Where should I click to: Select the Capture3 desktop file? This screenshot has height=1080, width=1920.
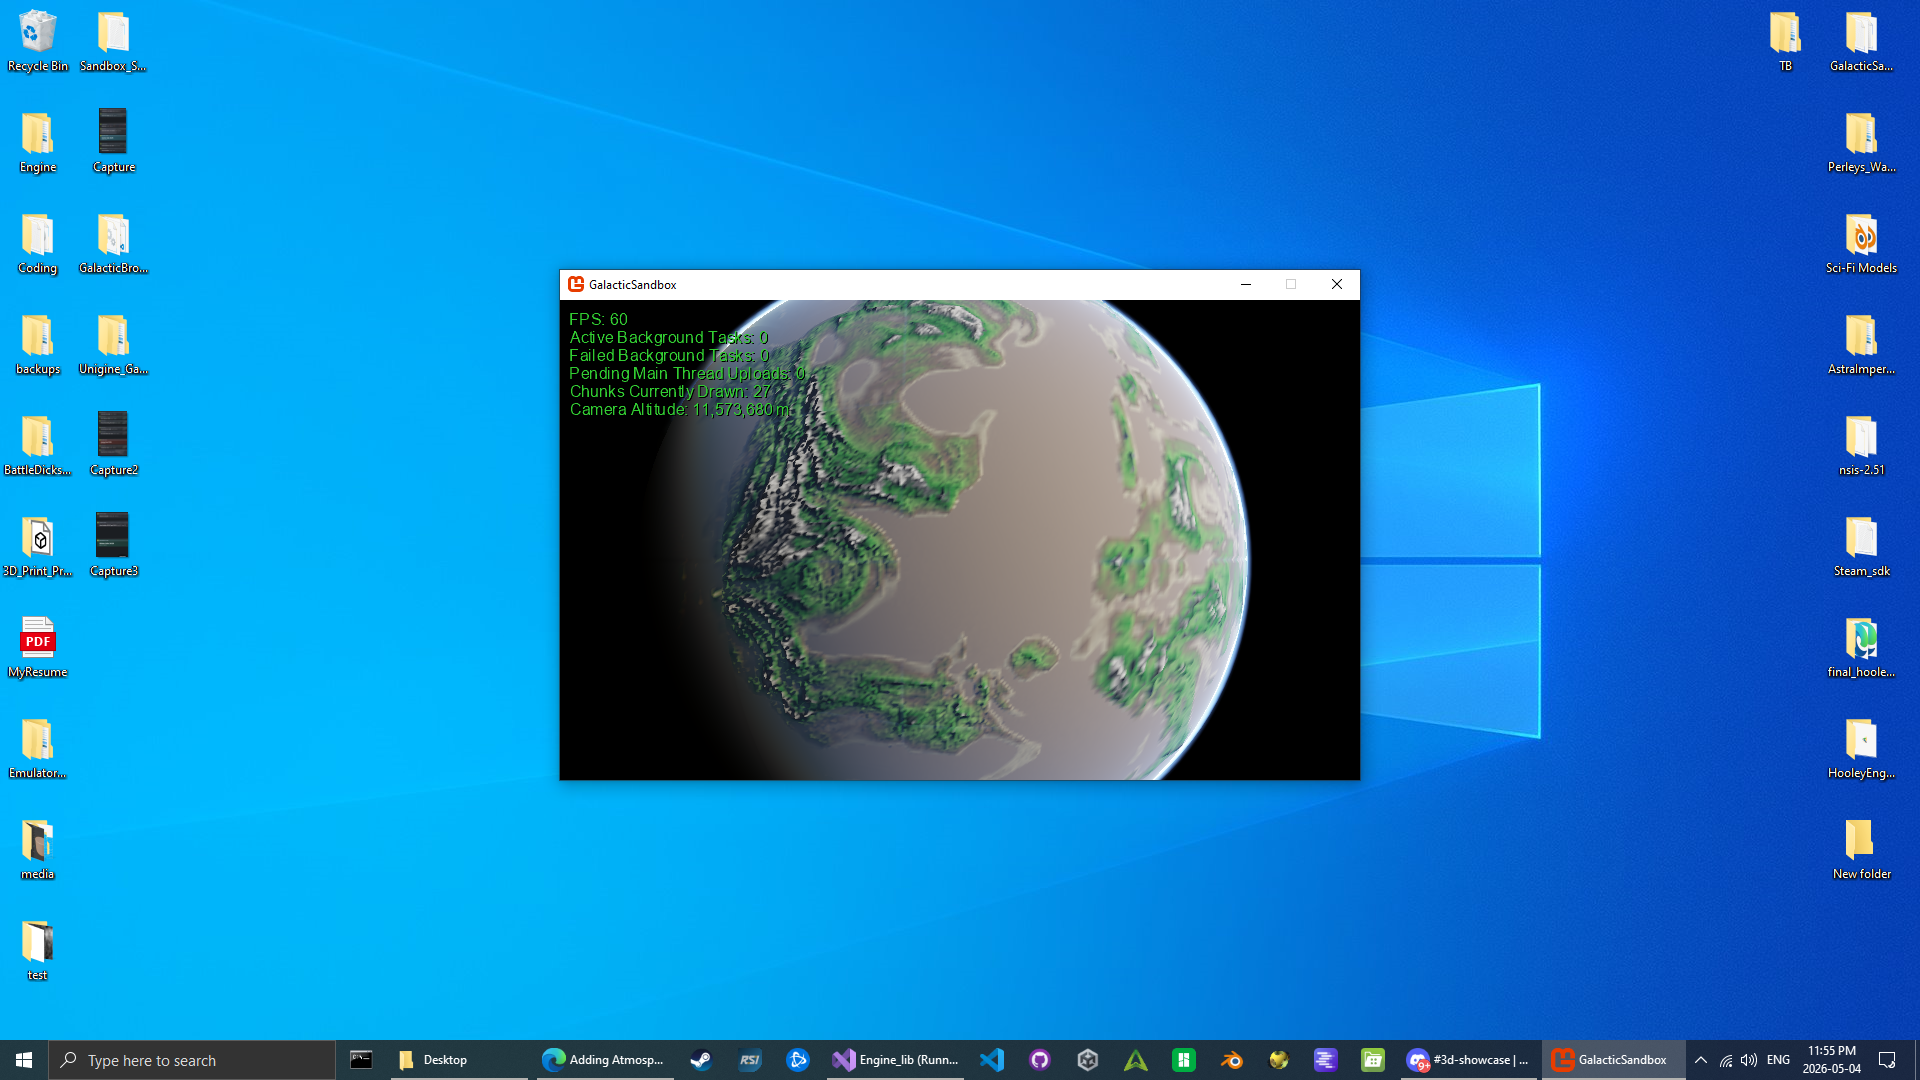tap(114, 546)
